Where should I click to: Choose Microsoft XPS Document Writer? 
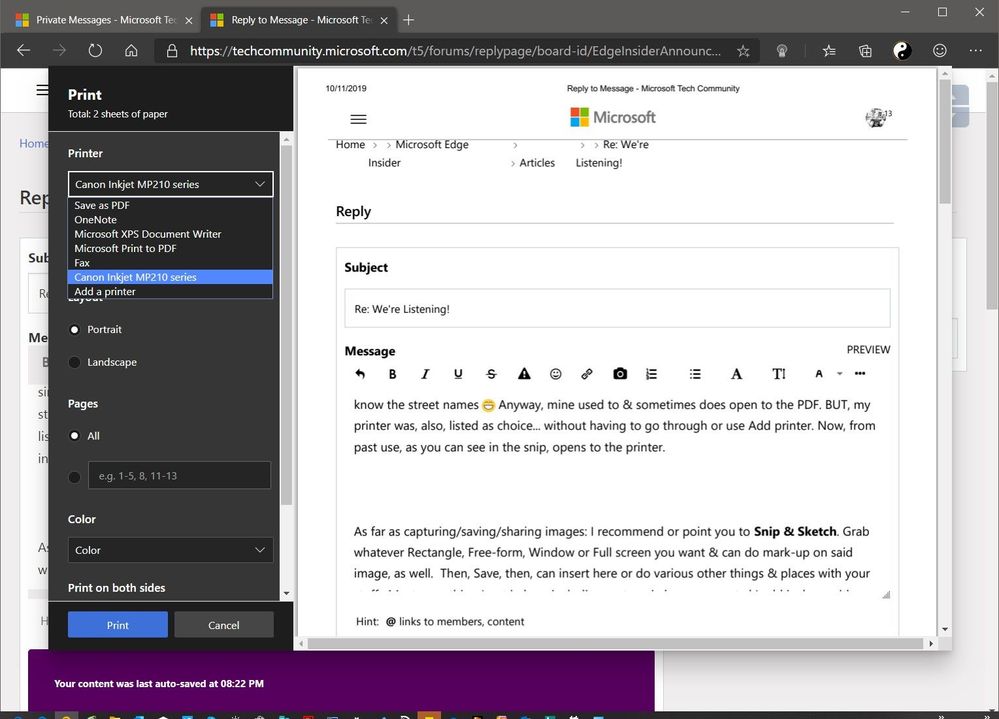click(170, 234)
